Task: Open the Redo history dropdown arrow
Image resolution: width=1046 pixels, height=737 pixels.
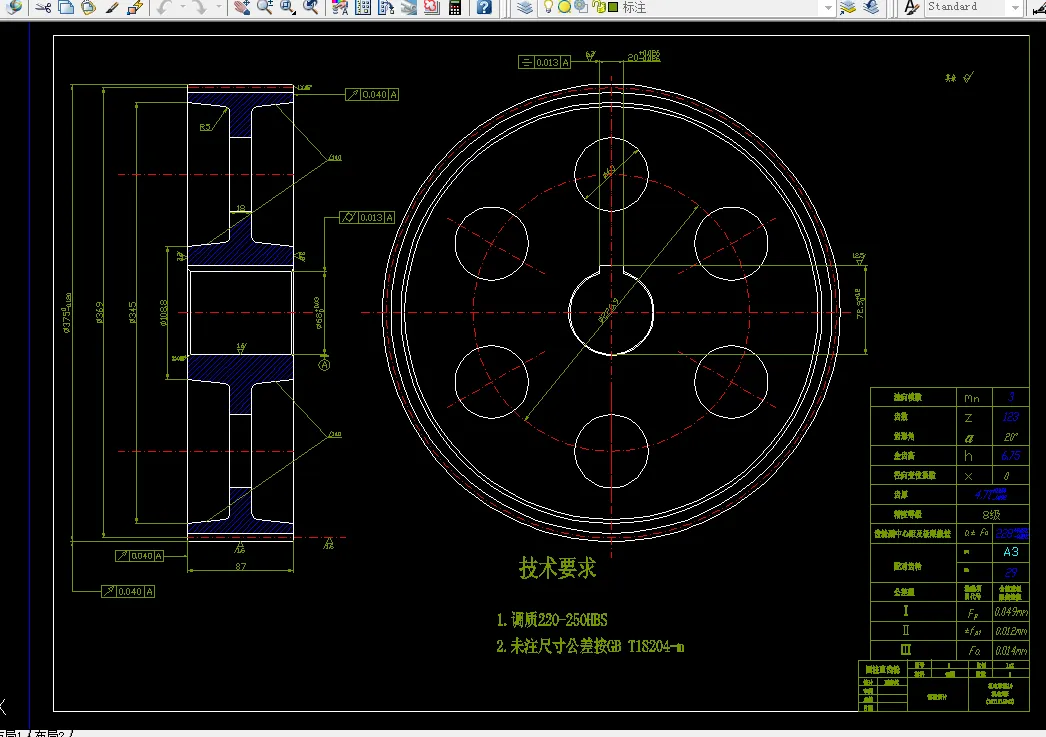Action: 218,7
